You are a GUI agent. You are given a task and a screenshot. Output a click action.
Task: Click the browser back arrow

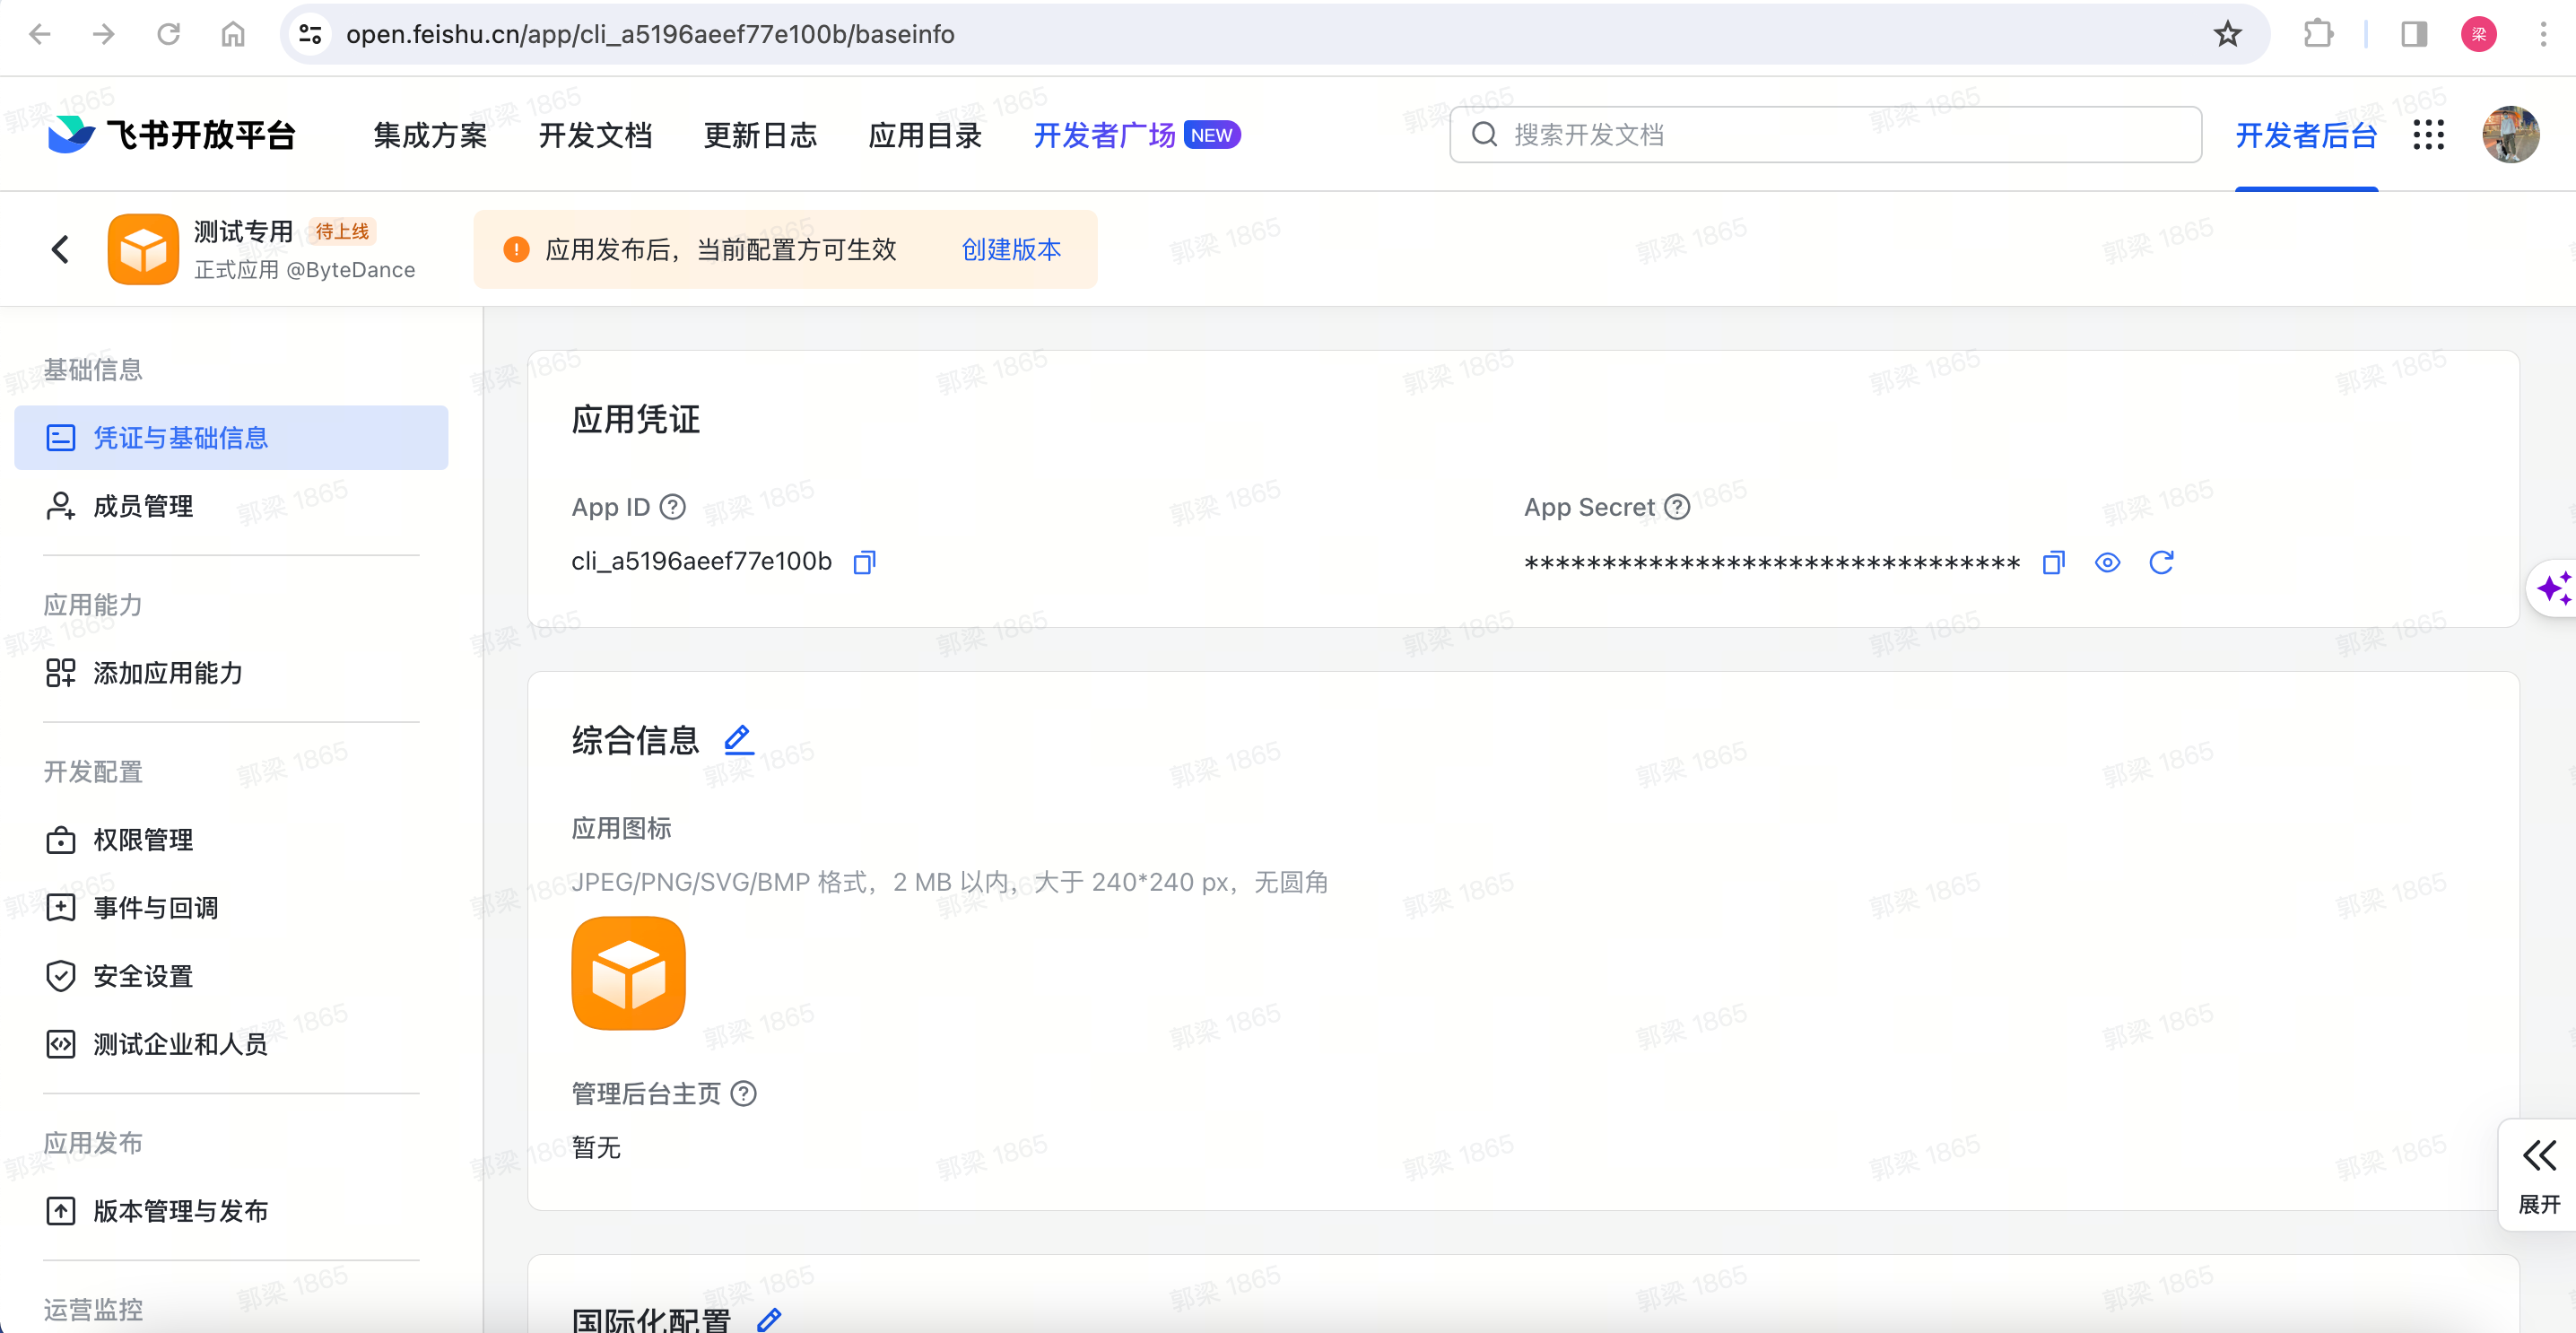coord(40,34)
